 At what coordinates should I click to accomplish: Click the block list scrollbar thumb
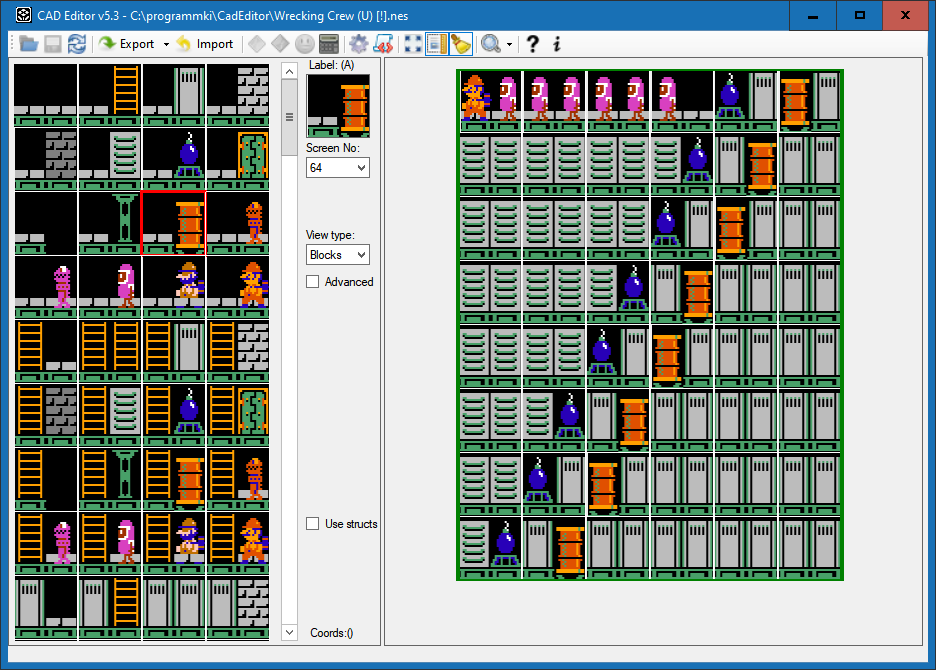290,117
